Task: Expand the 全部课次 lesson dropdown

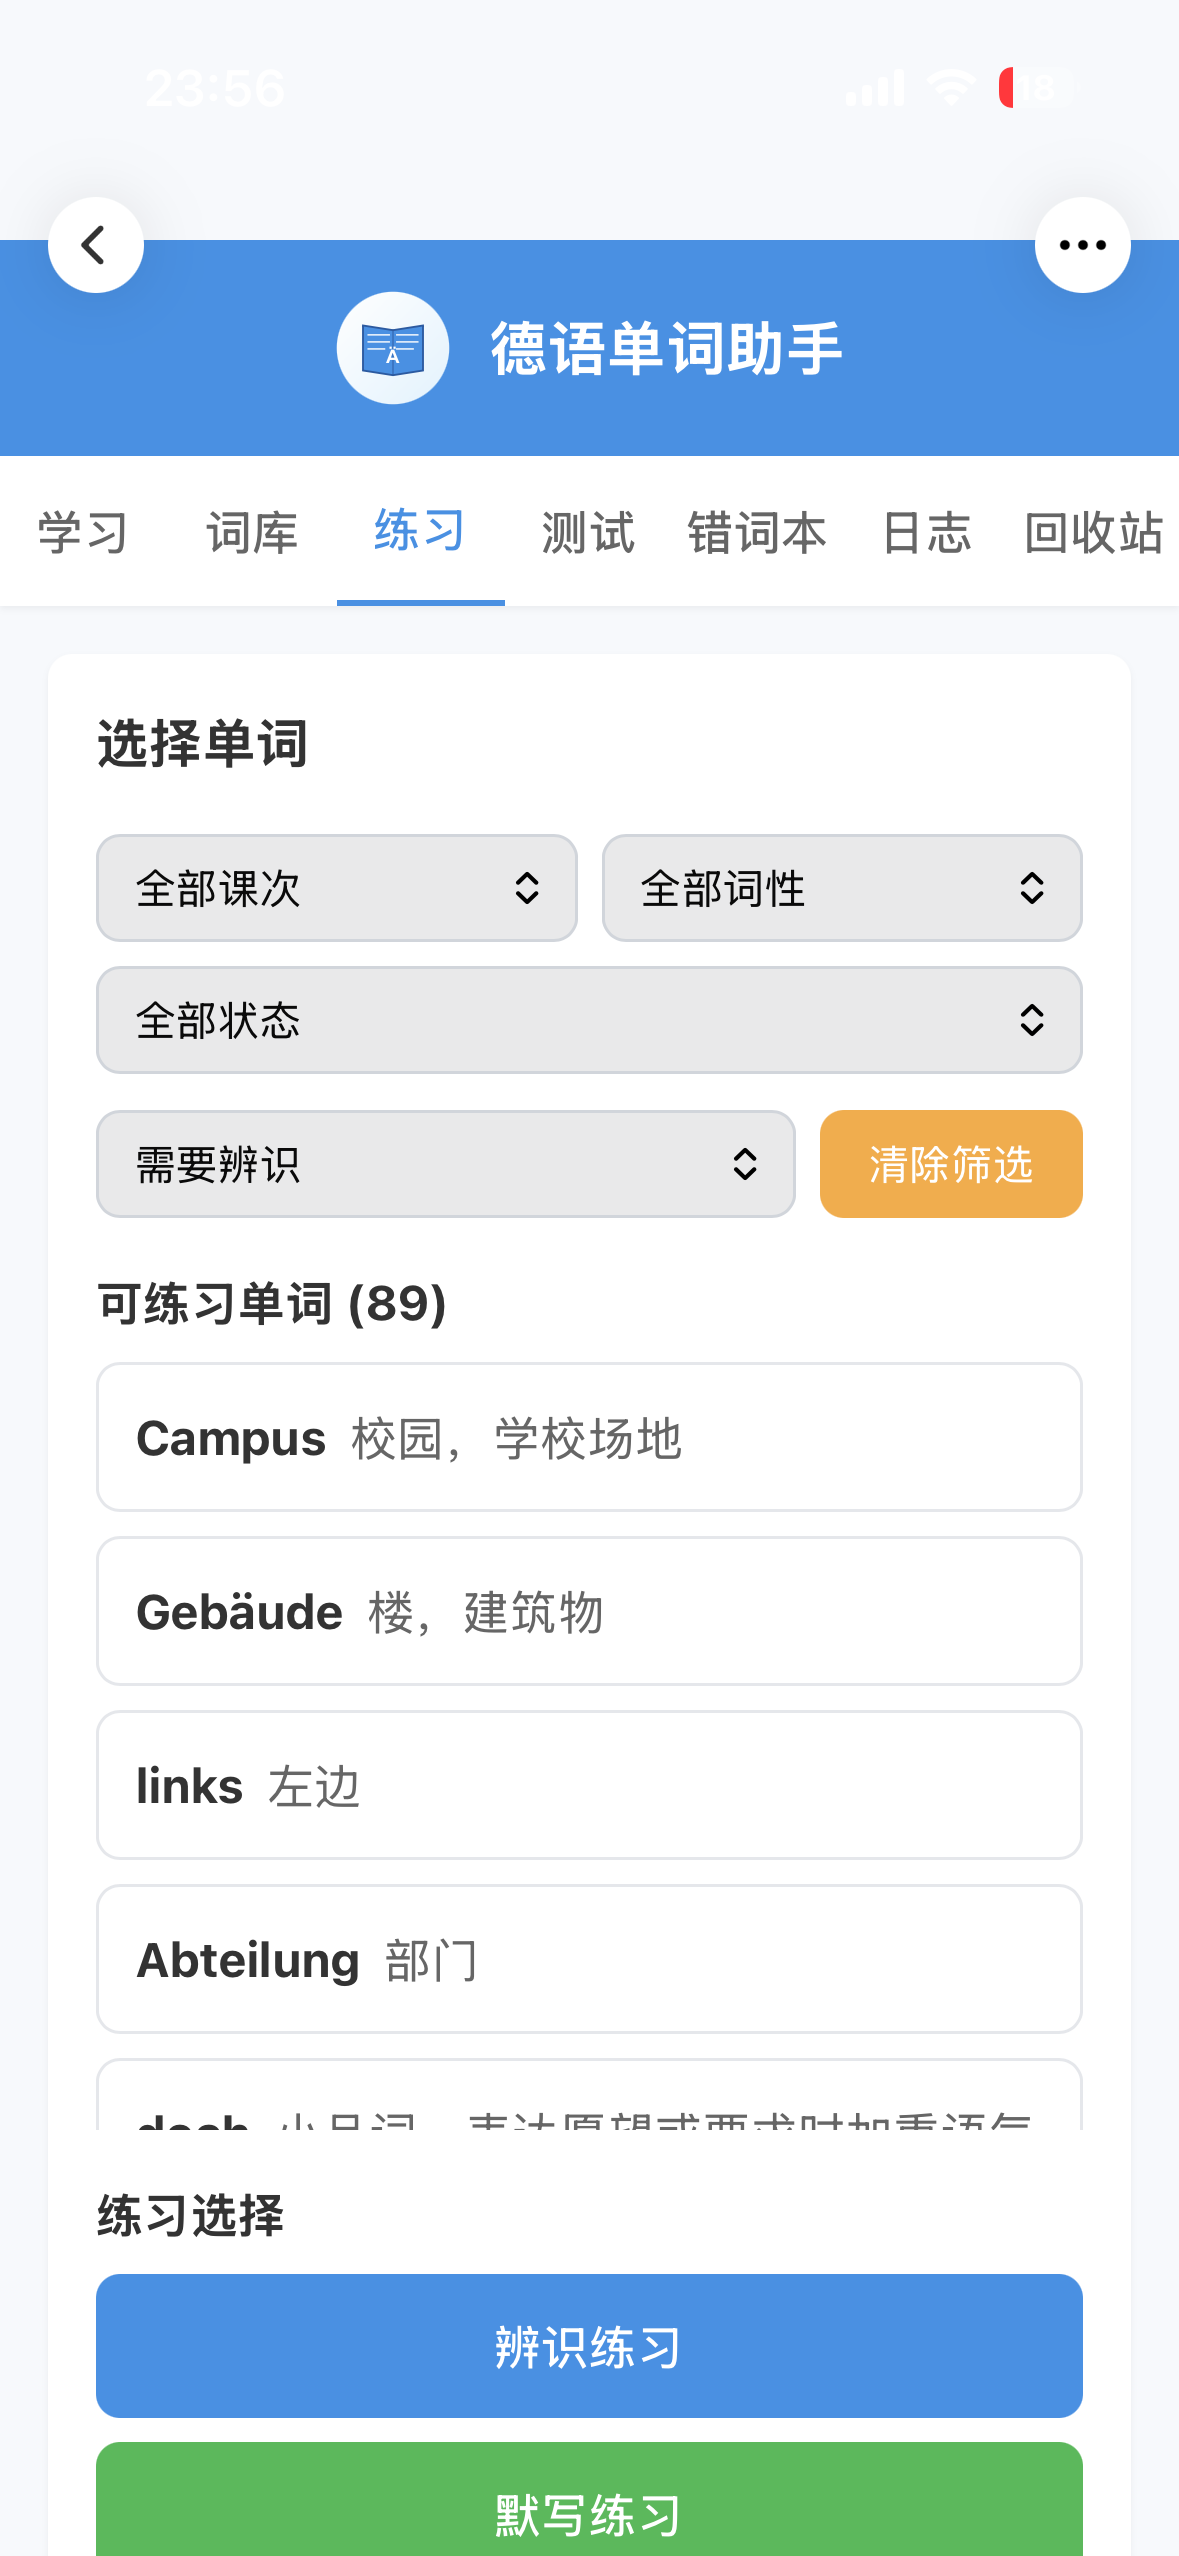Action: tap(336, 888)
